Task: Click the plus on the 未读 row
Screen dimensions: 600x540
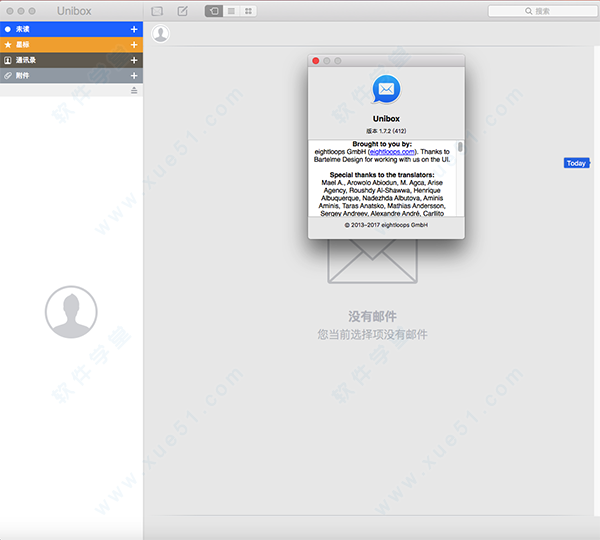Action: 134,29
